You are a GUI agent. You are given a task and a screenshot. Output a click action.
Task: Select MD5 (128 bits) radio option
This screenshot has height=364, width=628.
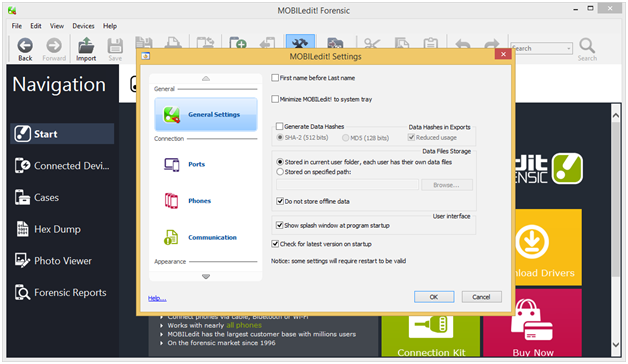click(345, 138)
